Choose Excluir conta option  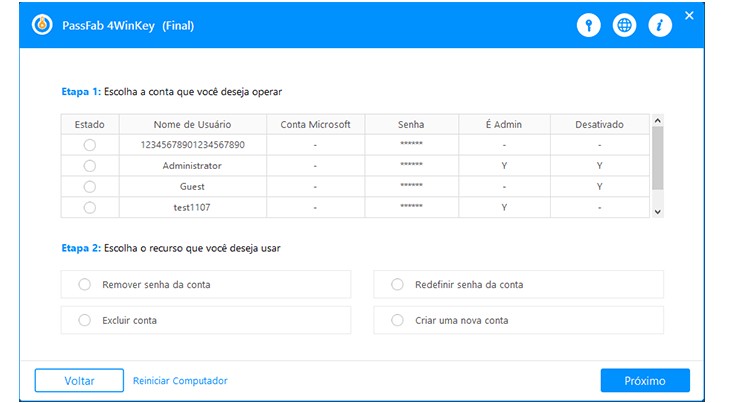pyautogui.click(x=85, y=321)
